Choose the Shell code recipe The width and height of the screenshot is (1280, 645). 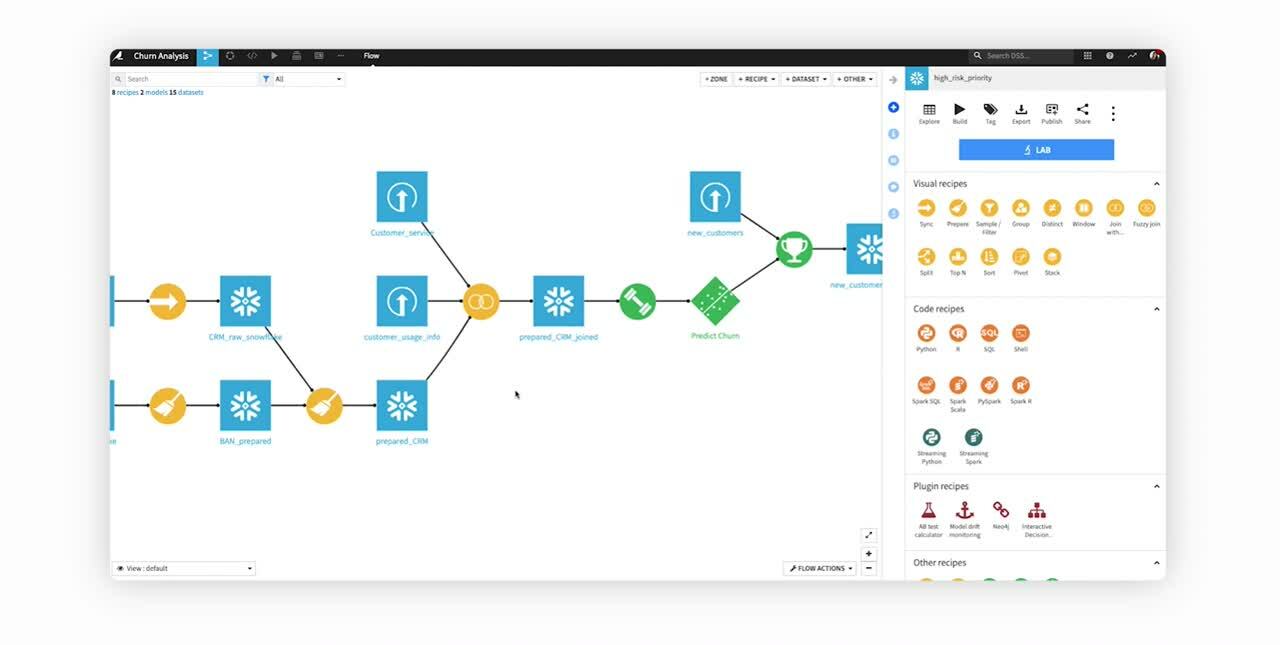pos(1021,333)
